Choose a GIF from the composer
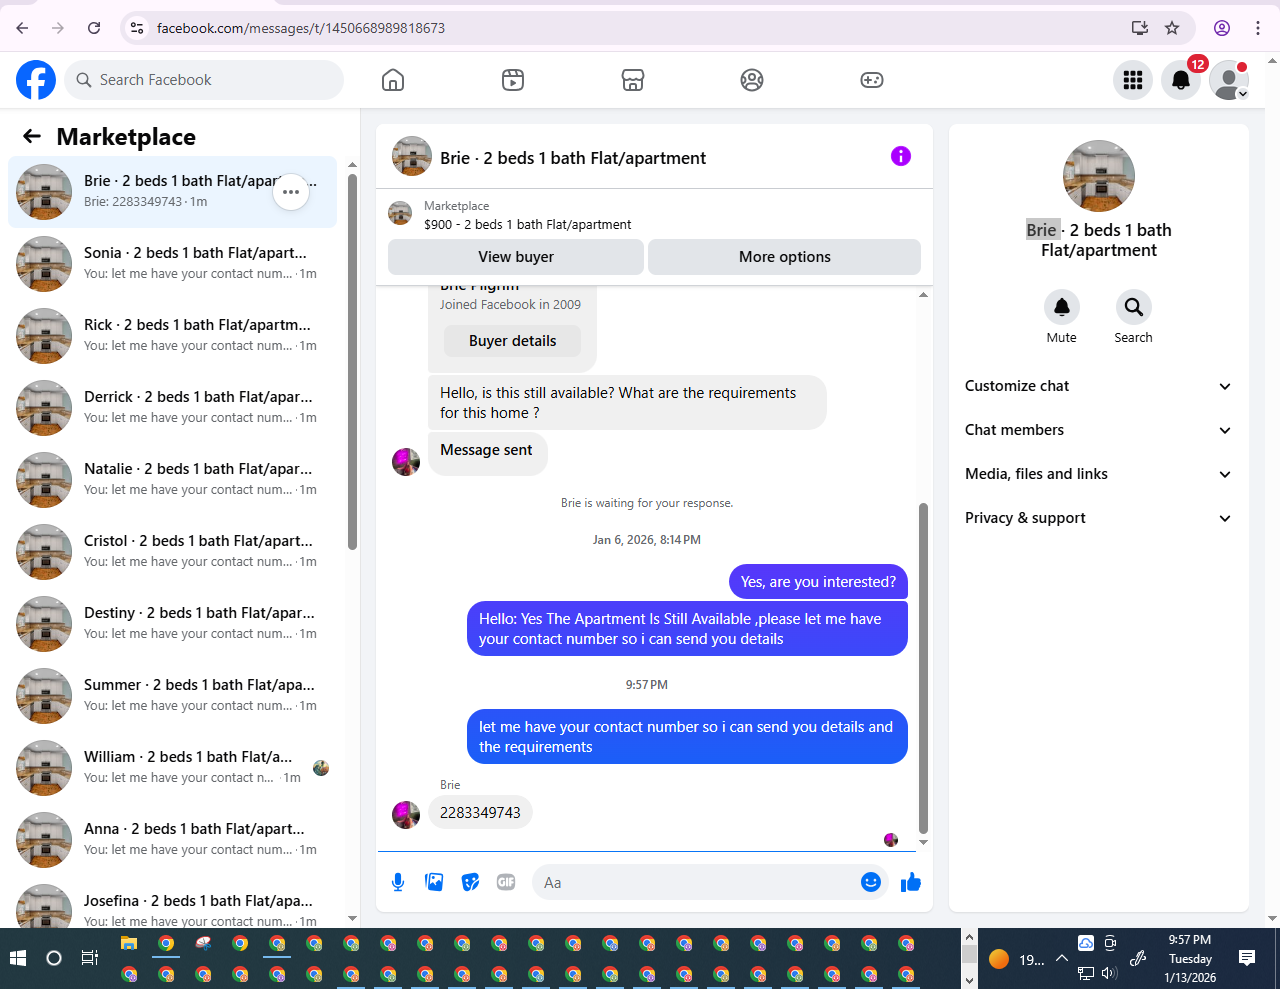This screenshot has width=1280, height=989. [506, 882]
